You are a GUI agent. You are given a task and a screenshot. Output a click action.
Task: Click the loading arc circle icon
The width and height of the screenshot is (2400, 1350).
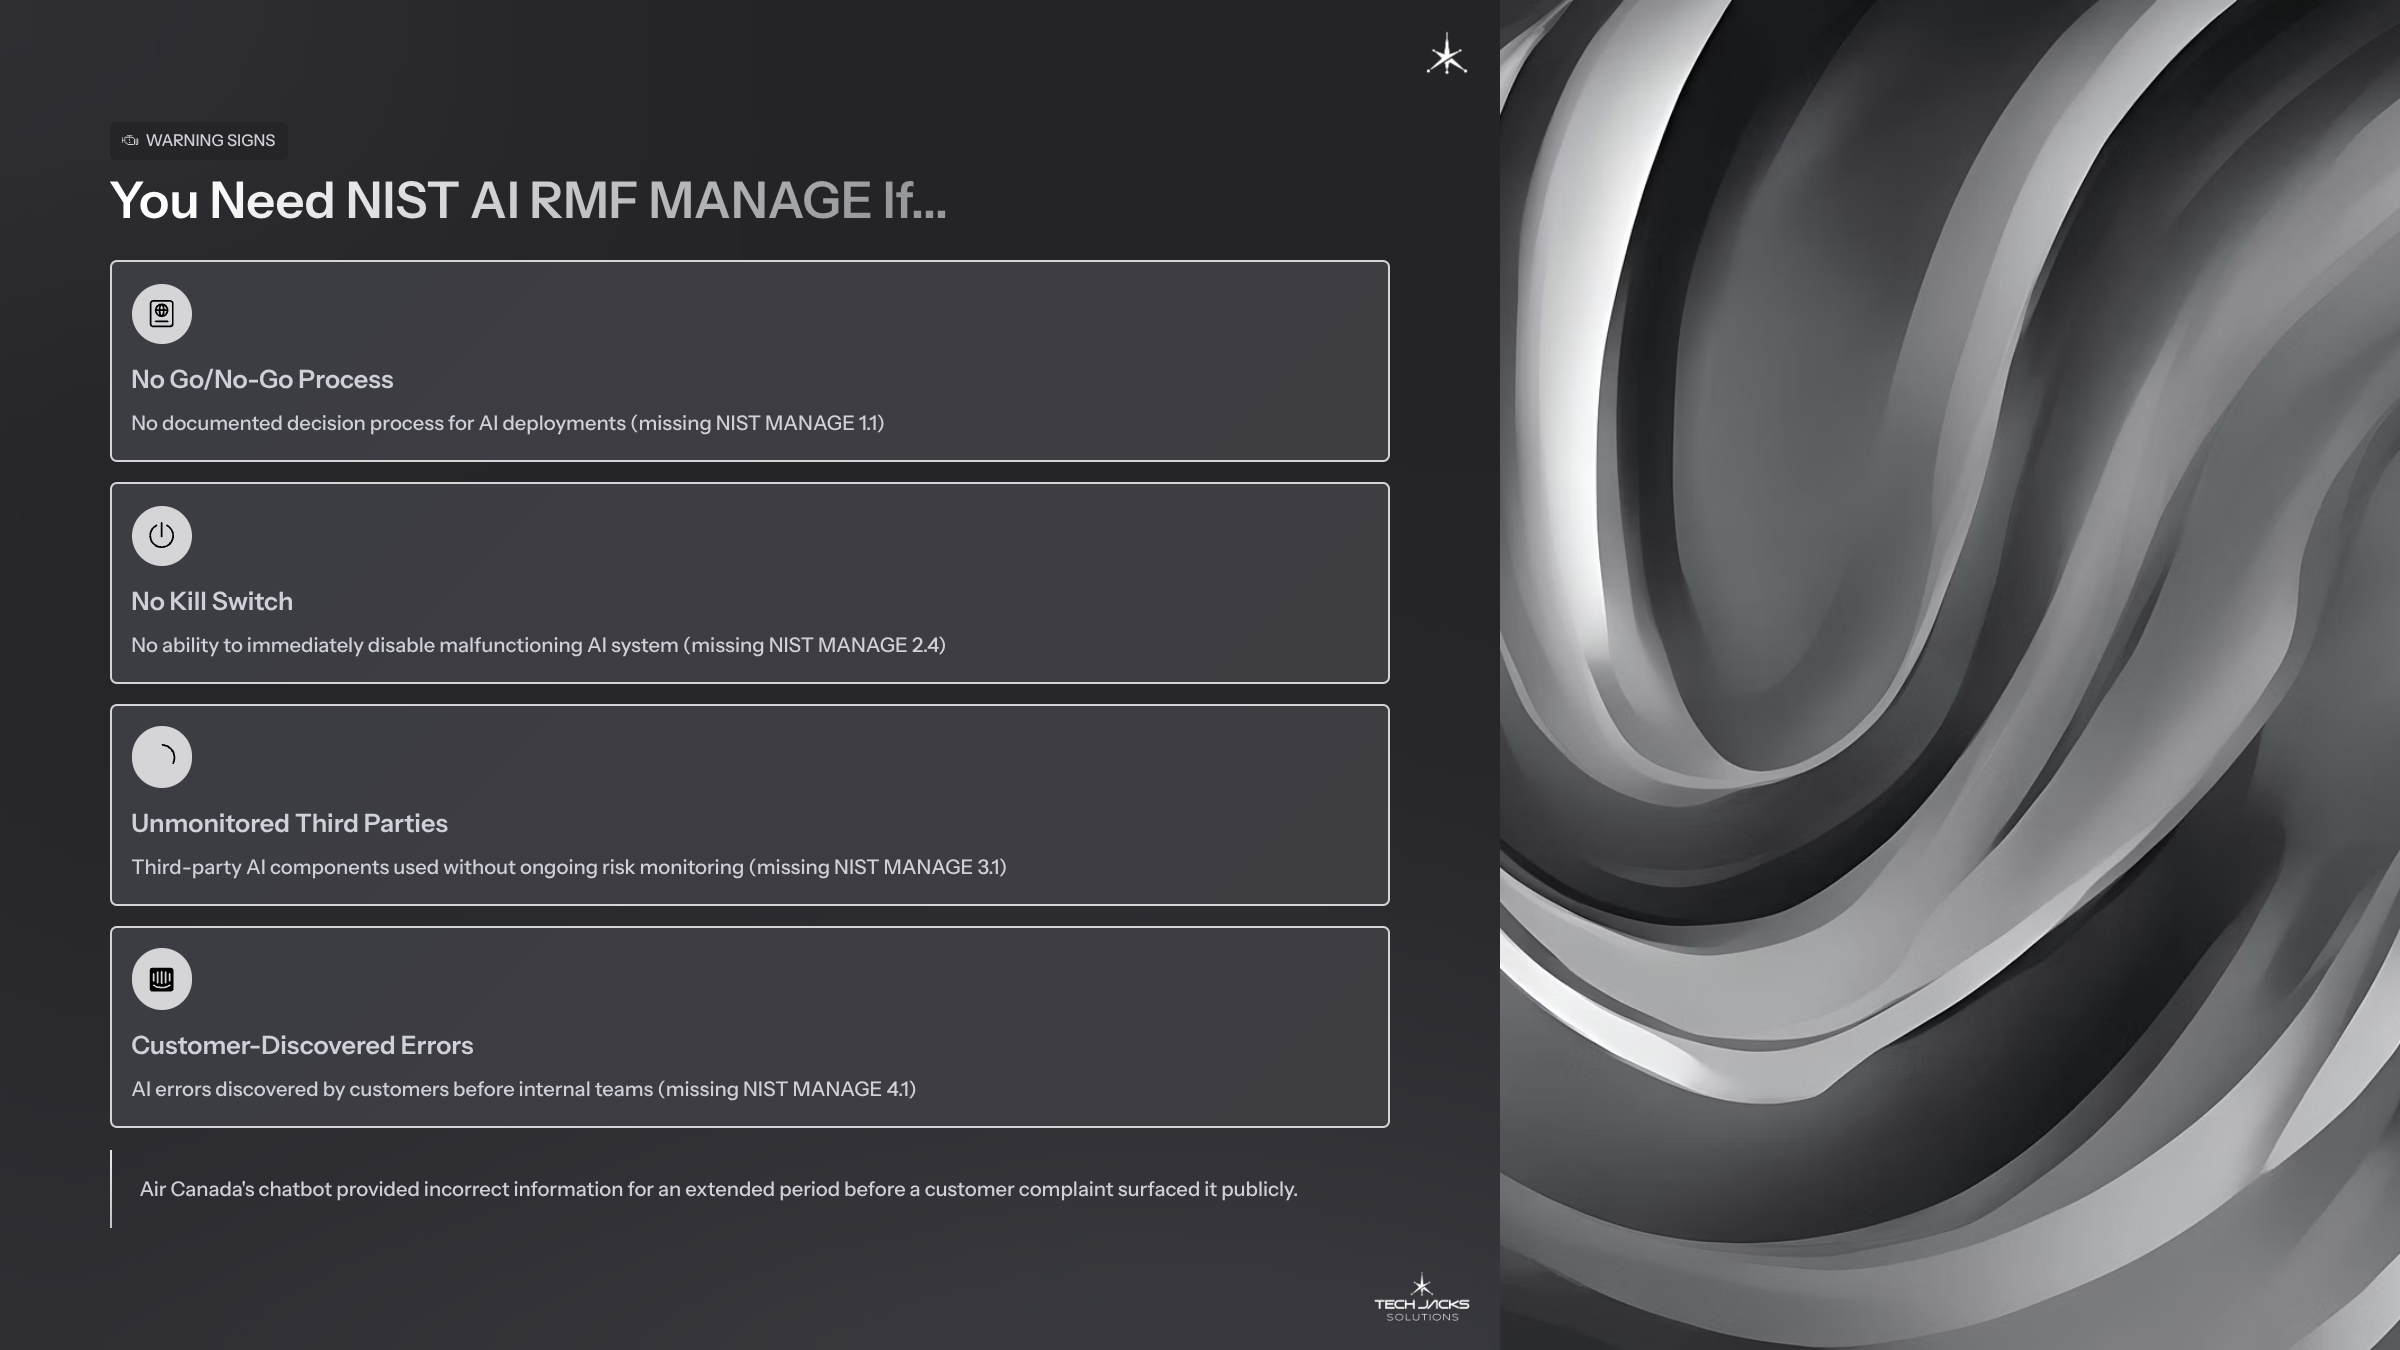tap(161, 757)
